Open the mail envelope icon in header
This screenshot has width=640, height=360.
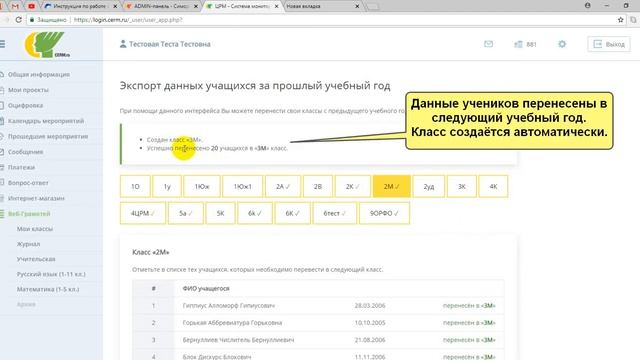[x=488, y=44]
